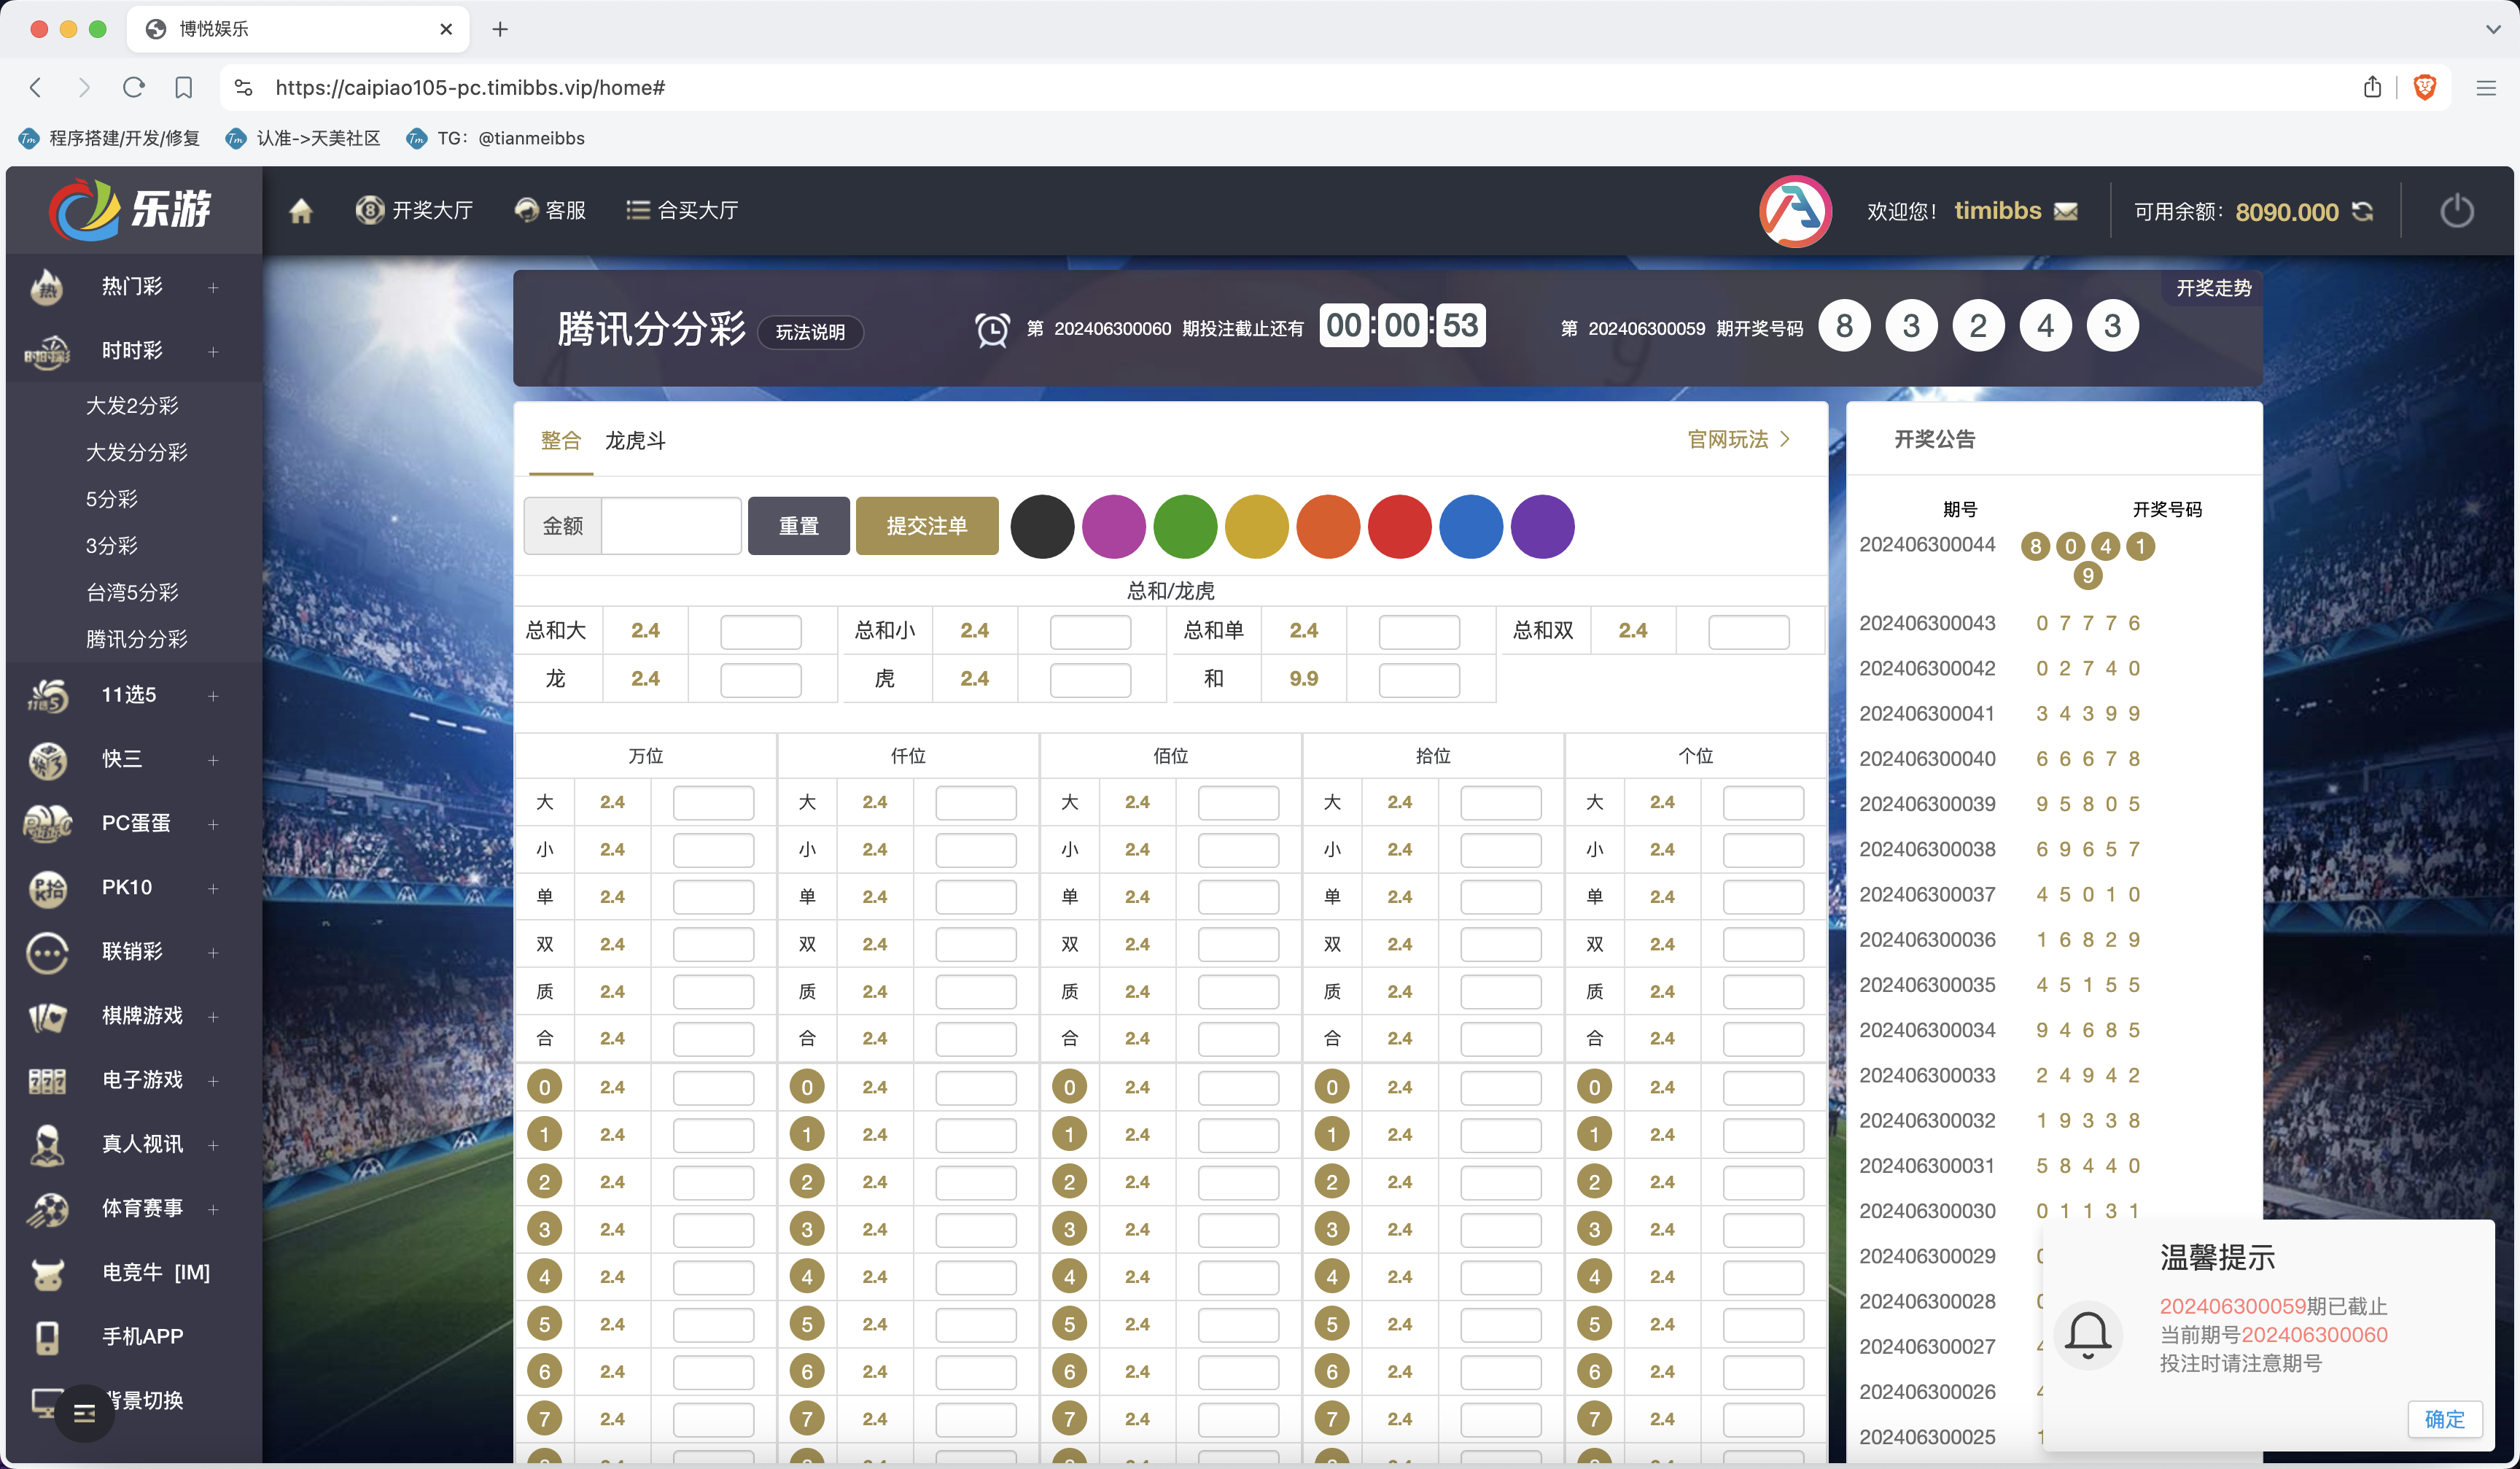Screen dimensions: 2520x1469
Task: Choose the green color swatch
Action: (x=1185, y=526)
